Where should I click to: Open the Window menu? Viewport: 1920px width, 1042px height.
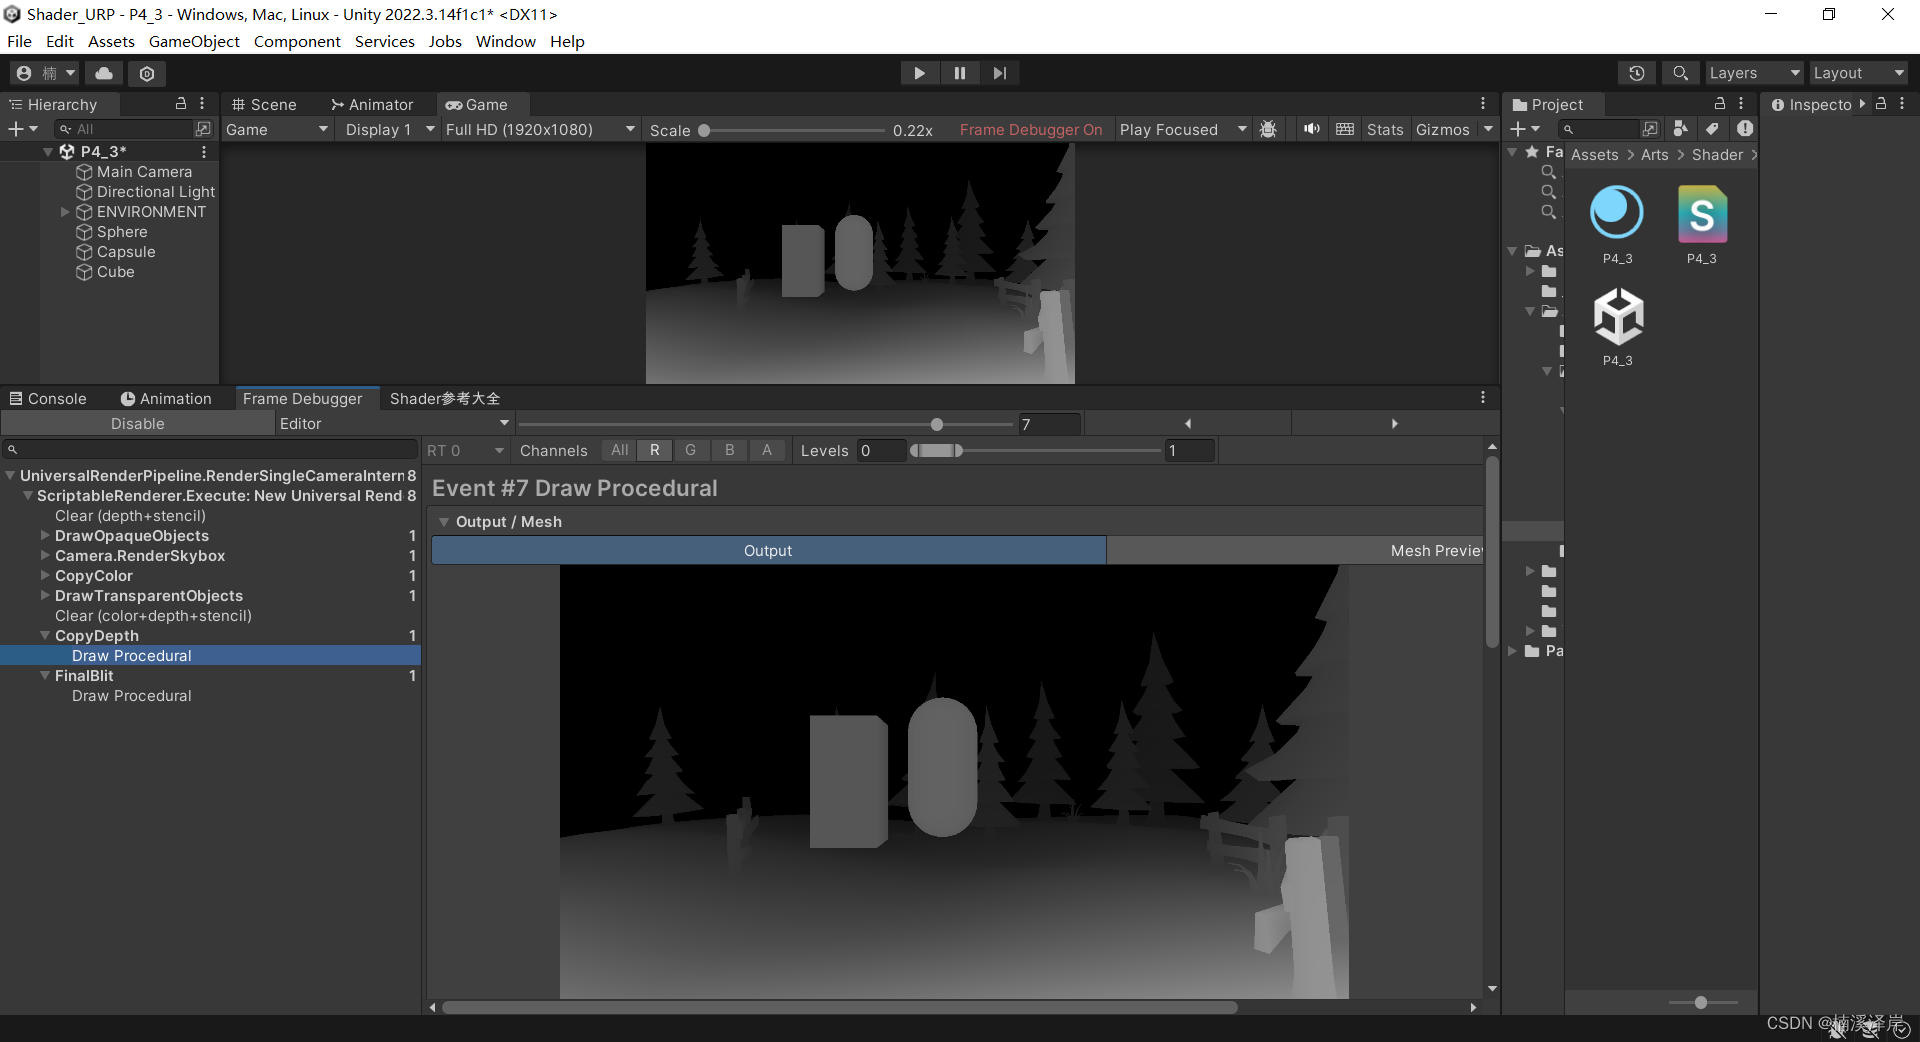[505, 41]
